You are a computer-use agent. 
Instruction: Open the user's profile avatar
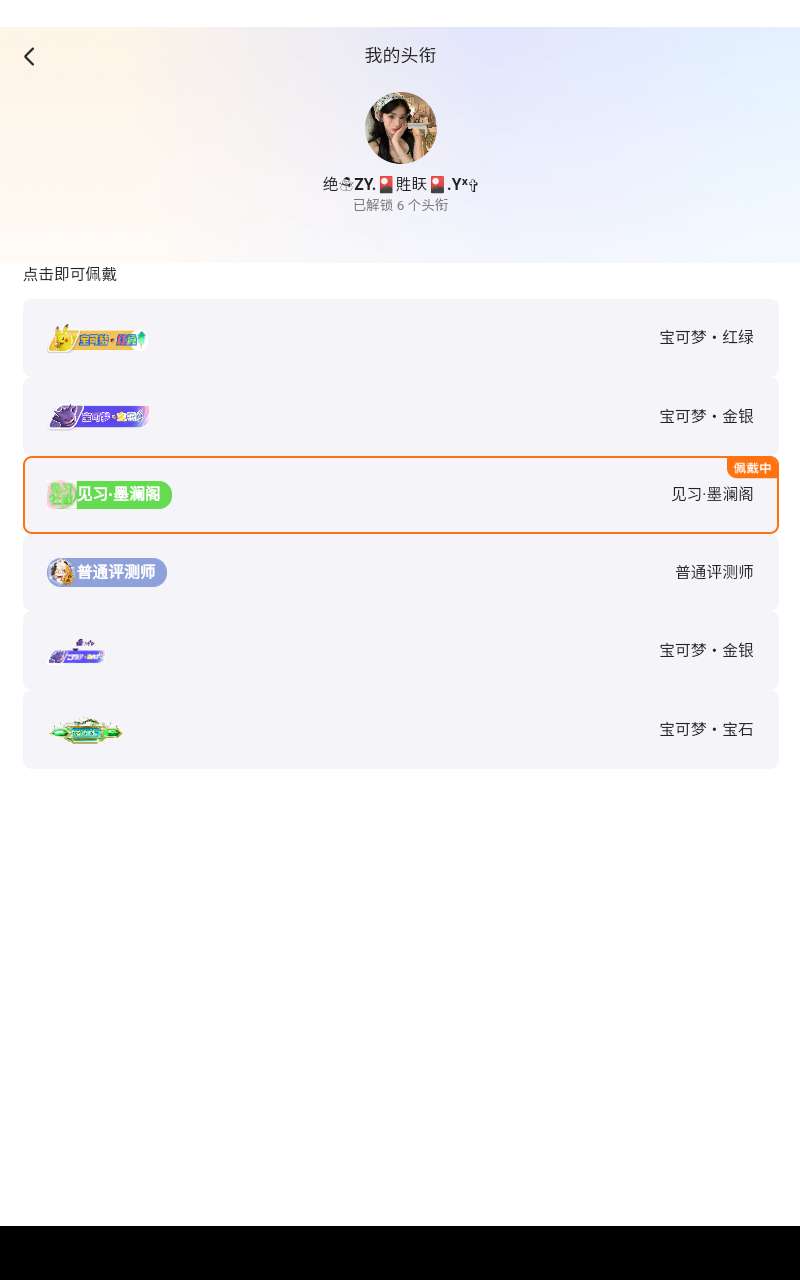click(x=400, y=128)
